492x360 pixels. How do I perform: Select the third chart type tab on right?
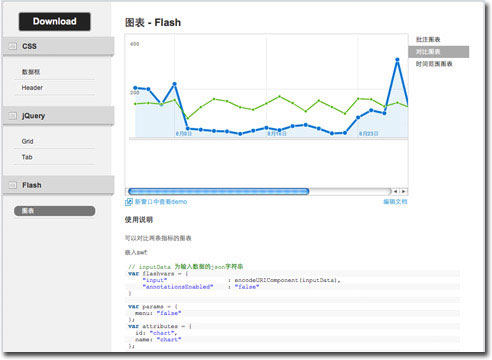434,64
